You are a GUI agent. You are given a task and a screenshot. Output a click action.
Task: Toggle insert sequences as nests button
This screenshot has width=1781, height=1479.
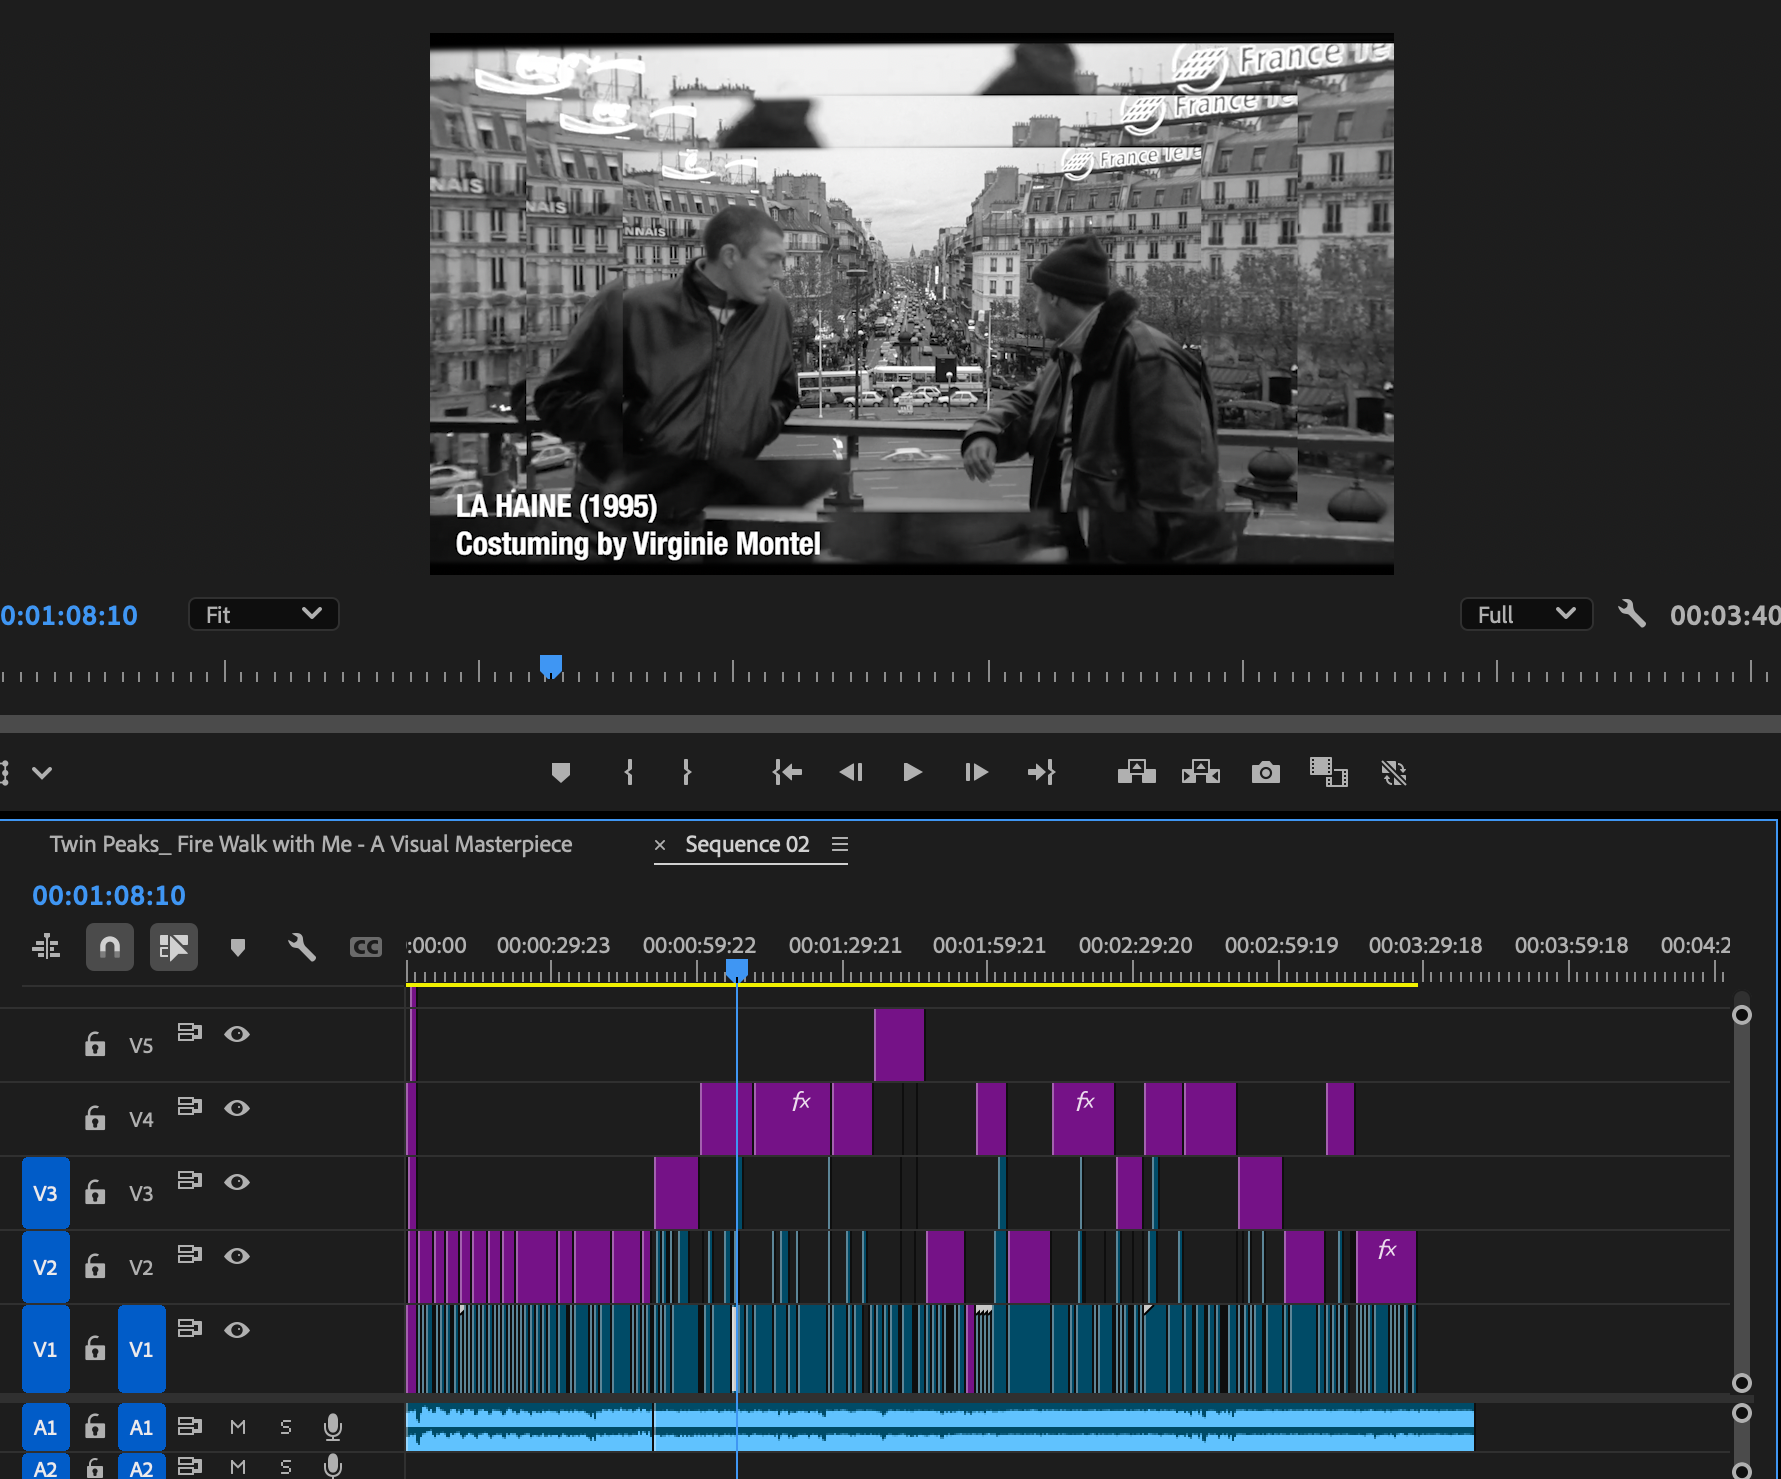47,947
